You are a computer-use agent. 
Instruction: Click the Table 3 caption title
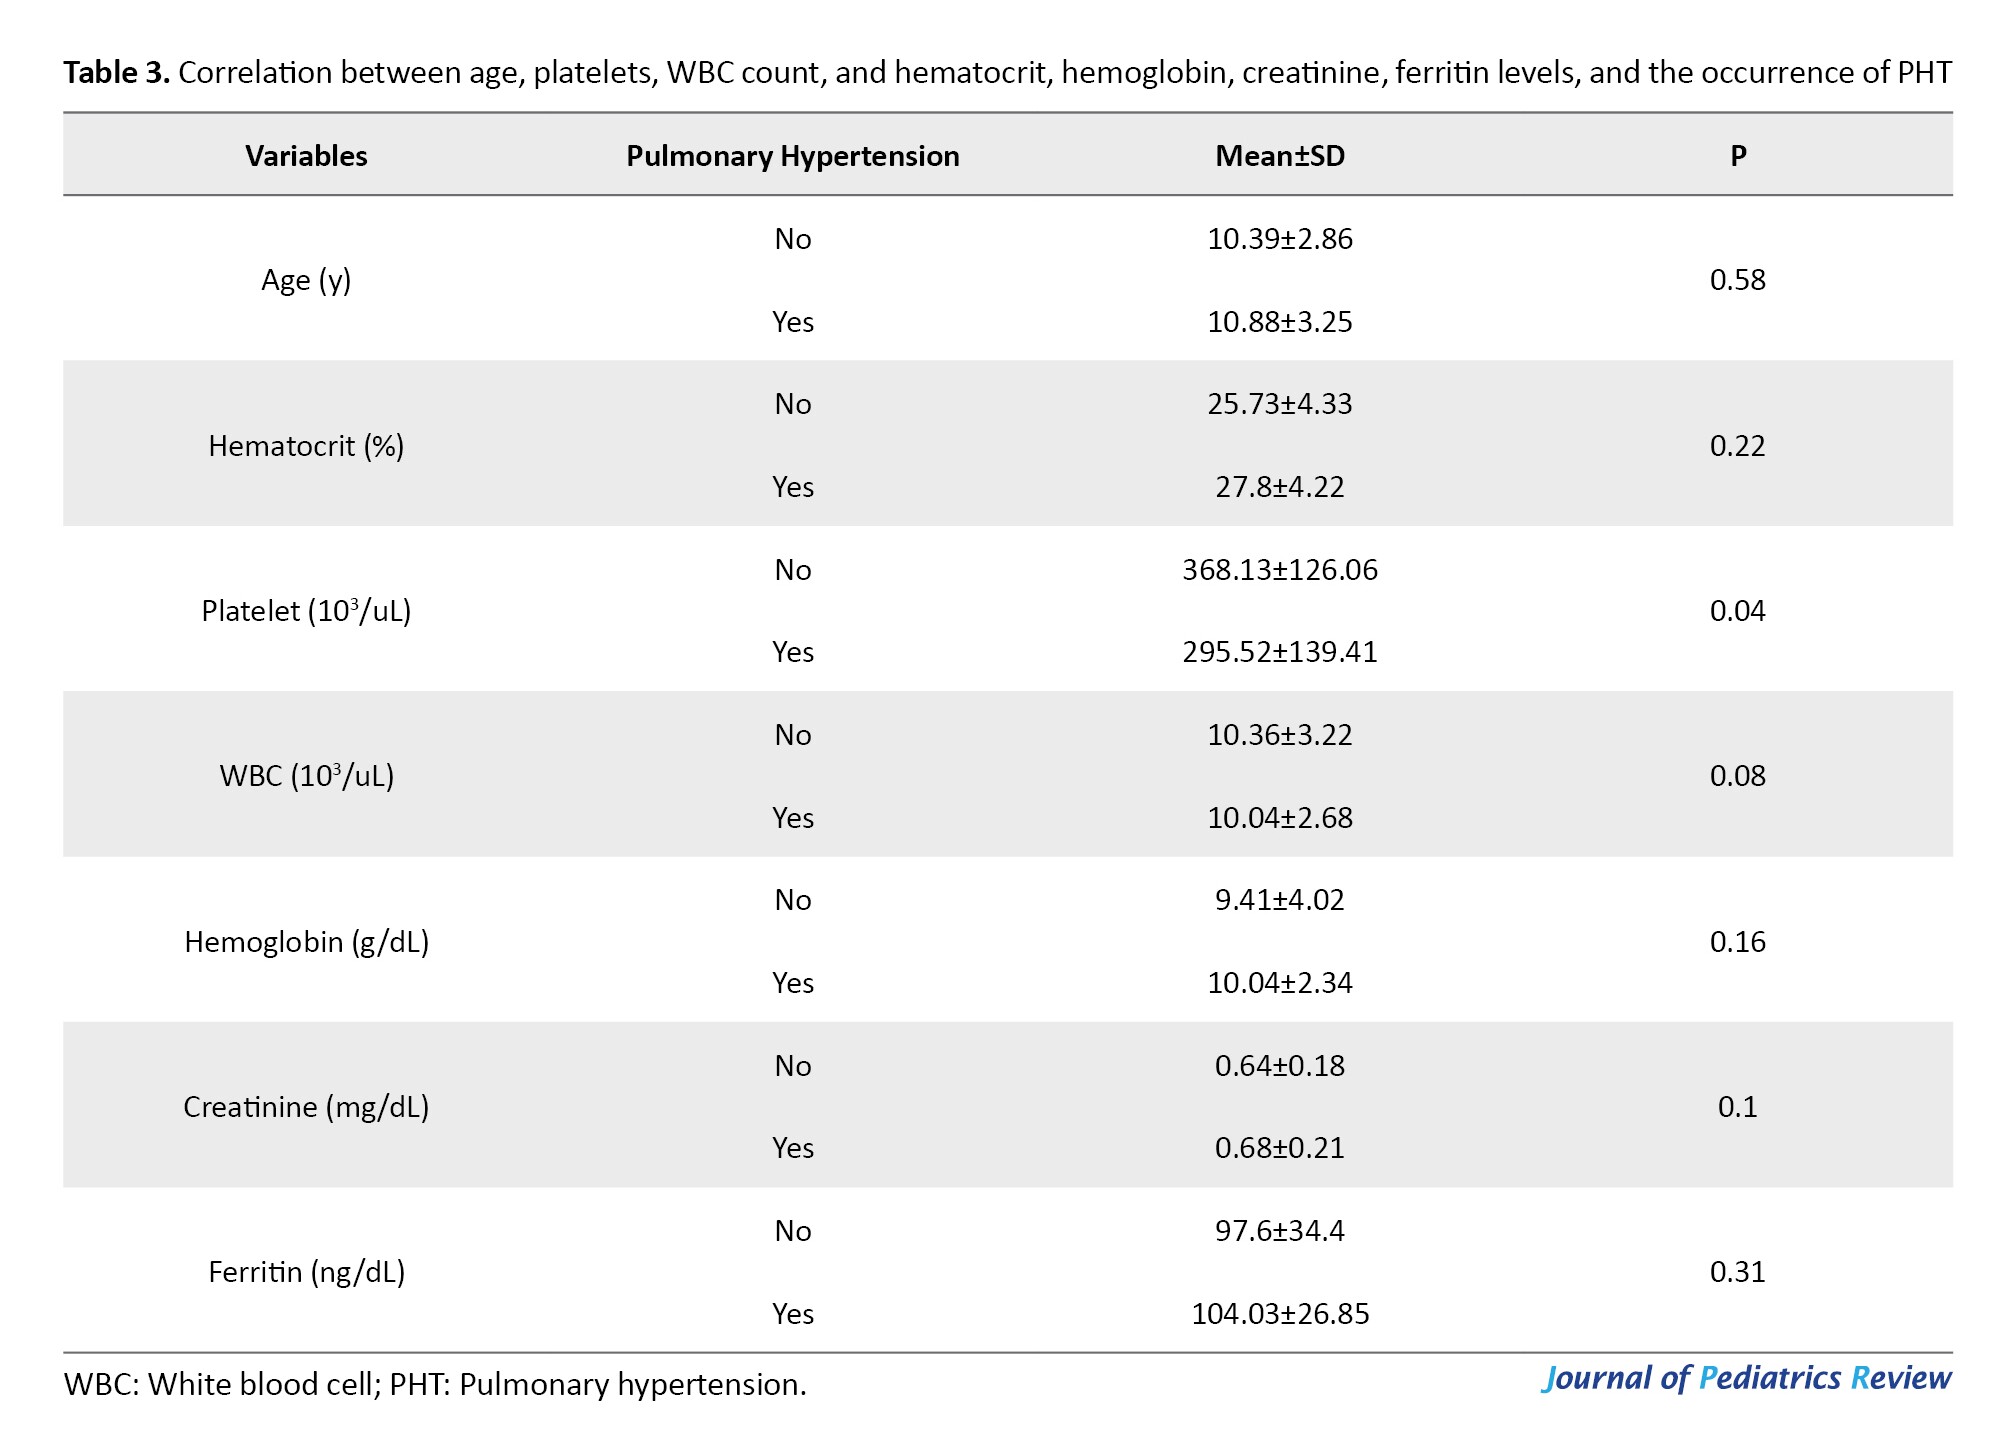1006,72
